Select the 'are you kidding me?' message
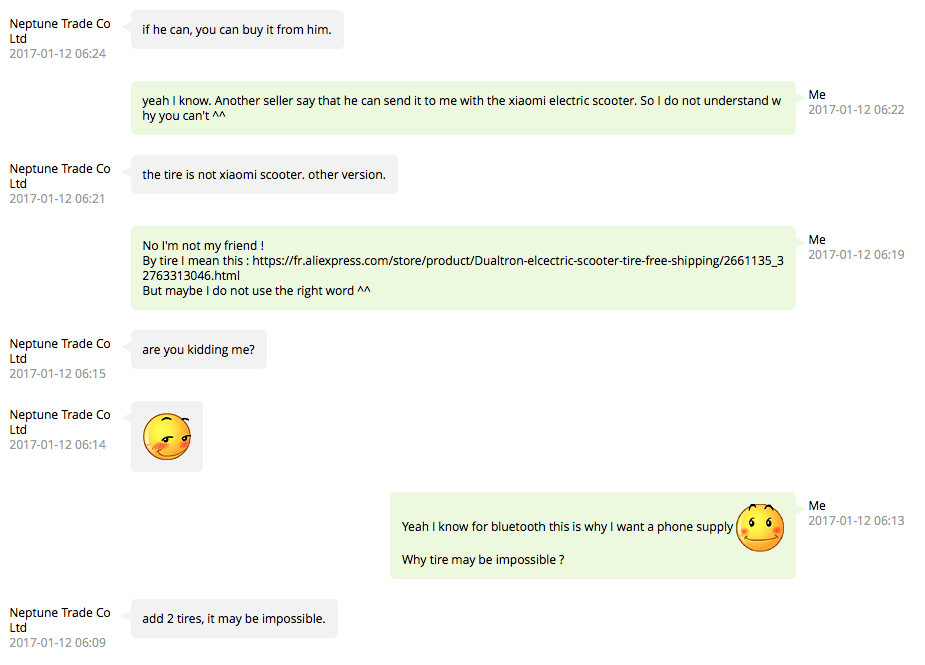Viewport: 925px width, 665px height. pos(199,349)
